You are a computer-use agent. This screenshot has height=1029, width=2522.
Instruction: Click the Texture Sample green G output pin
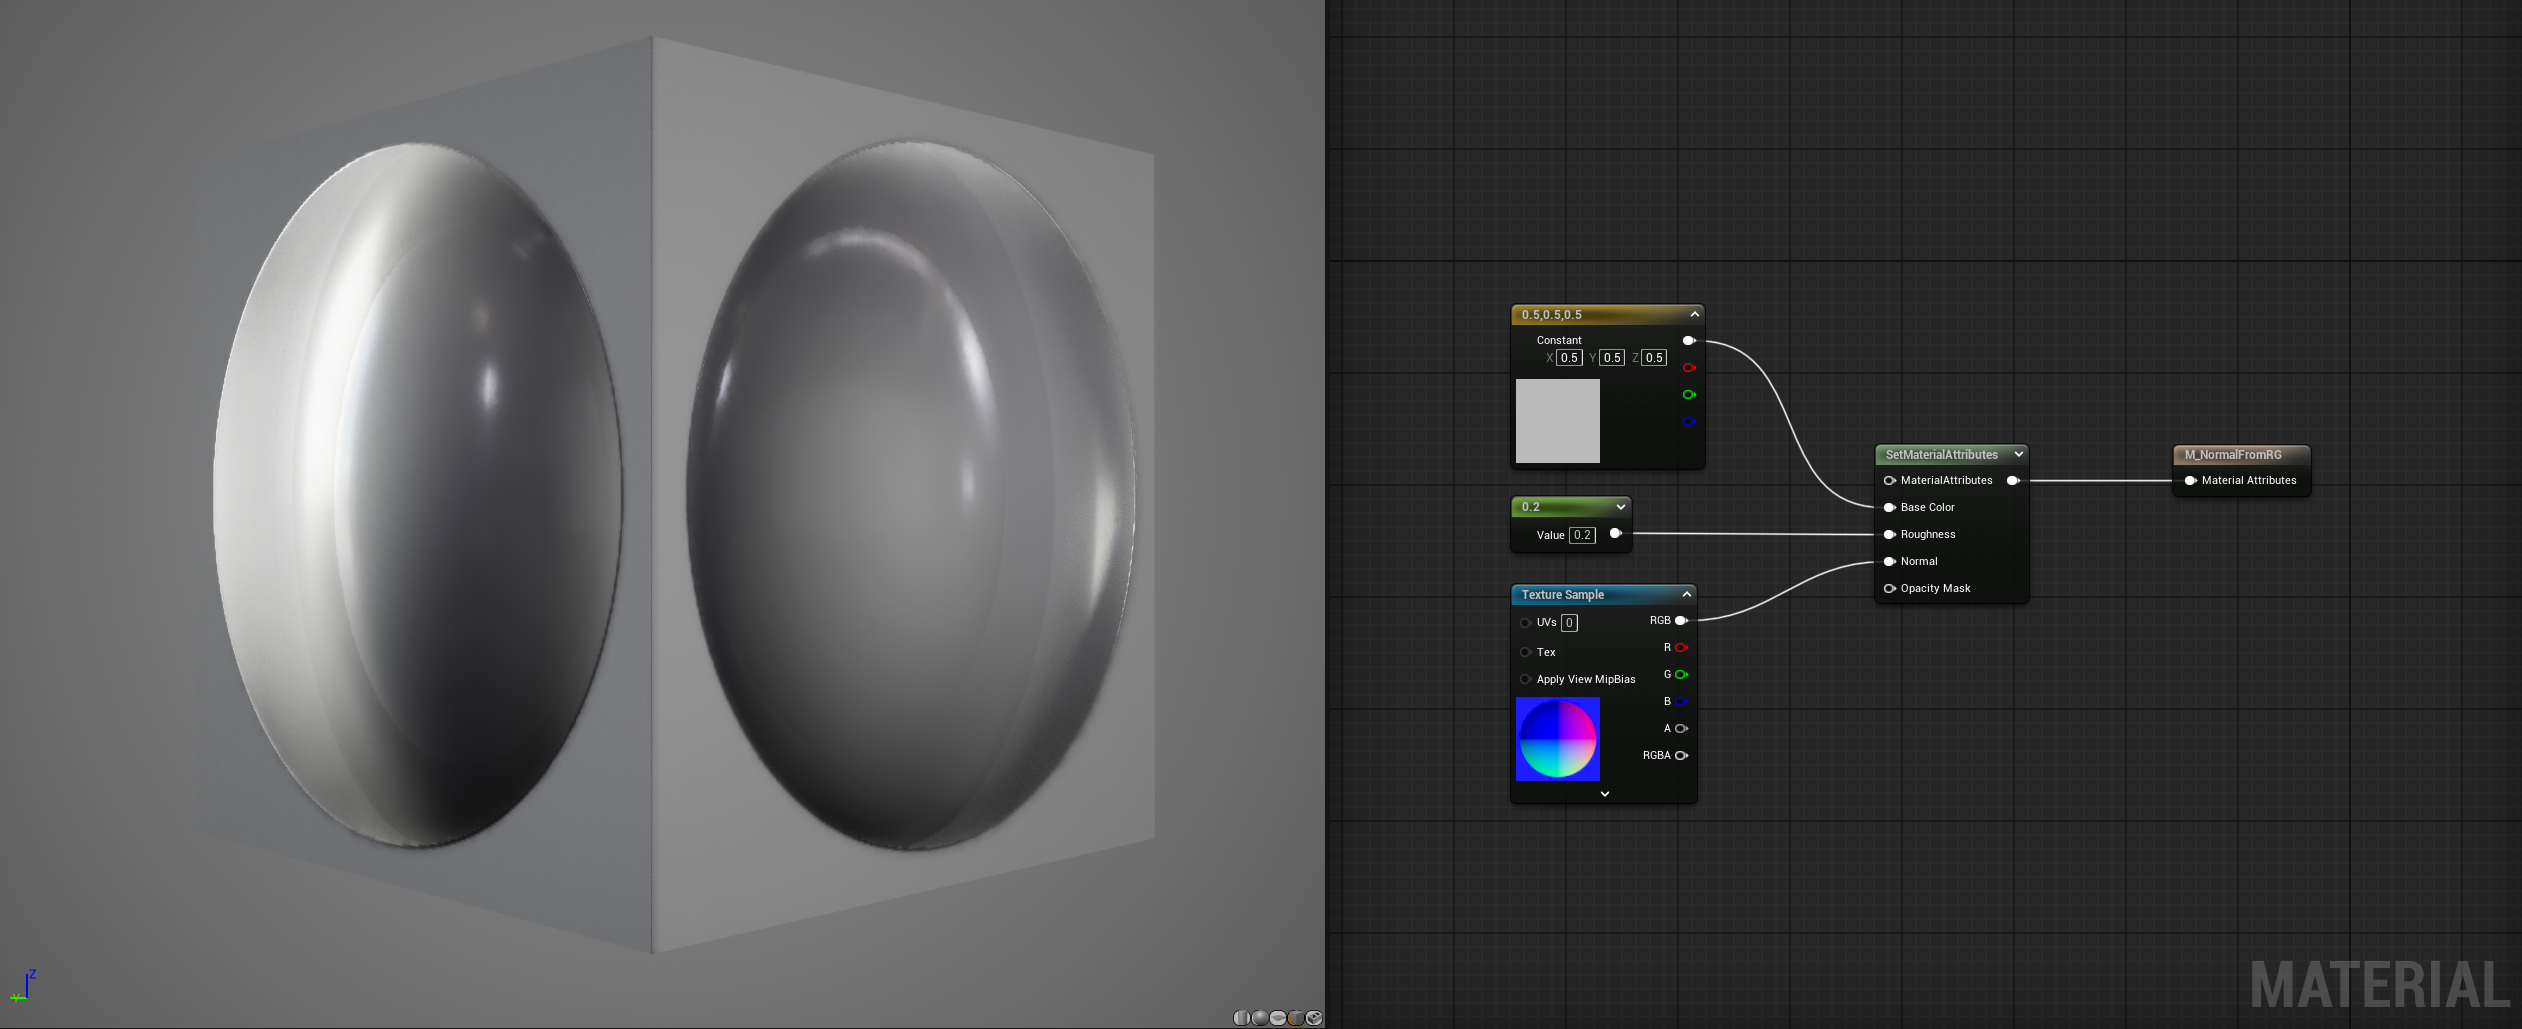point(1681,675)
